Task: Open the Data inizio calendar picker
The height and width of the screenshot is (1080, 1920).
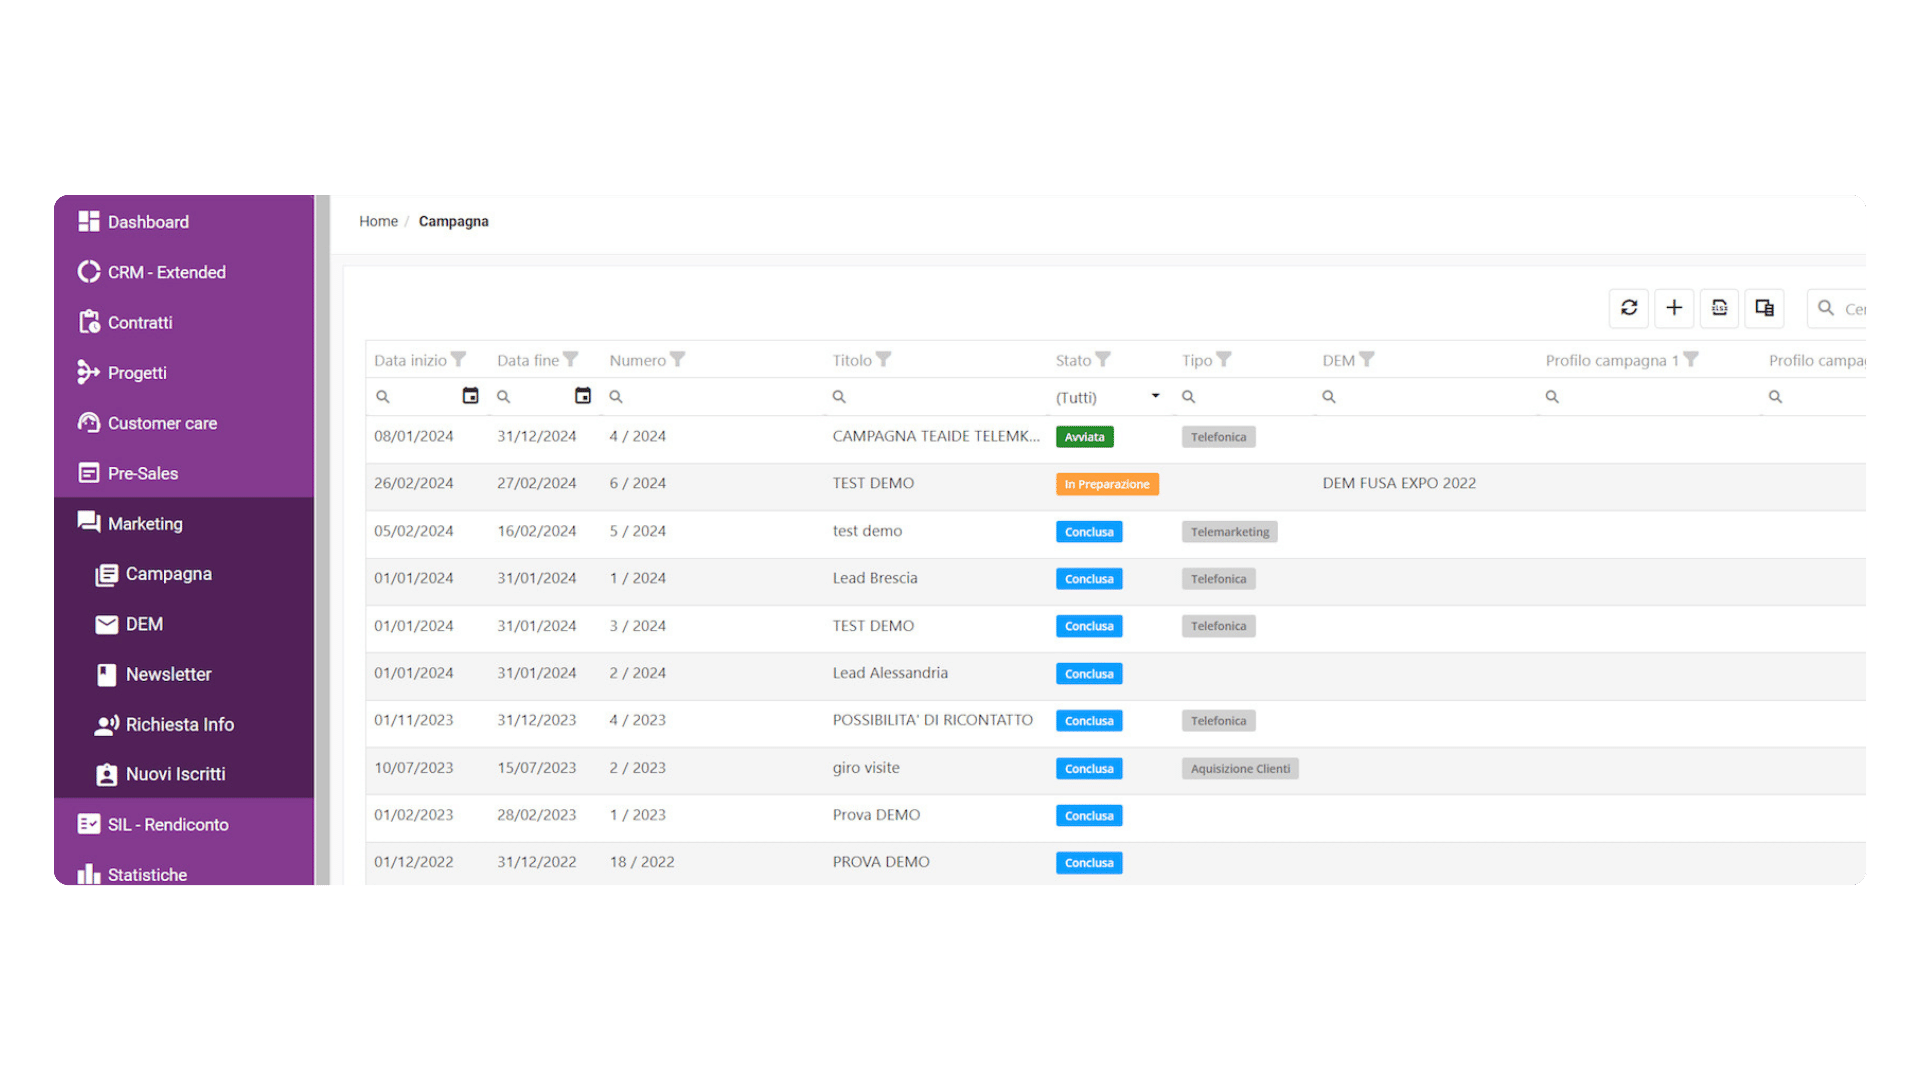Action: tap(470, 396)
